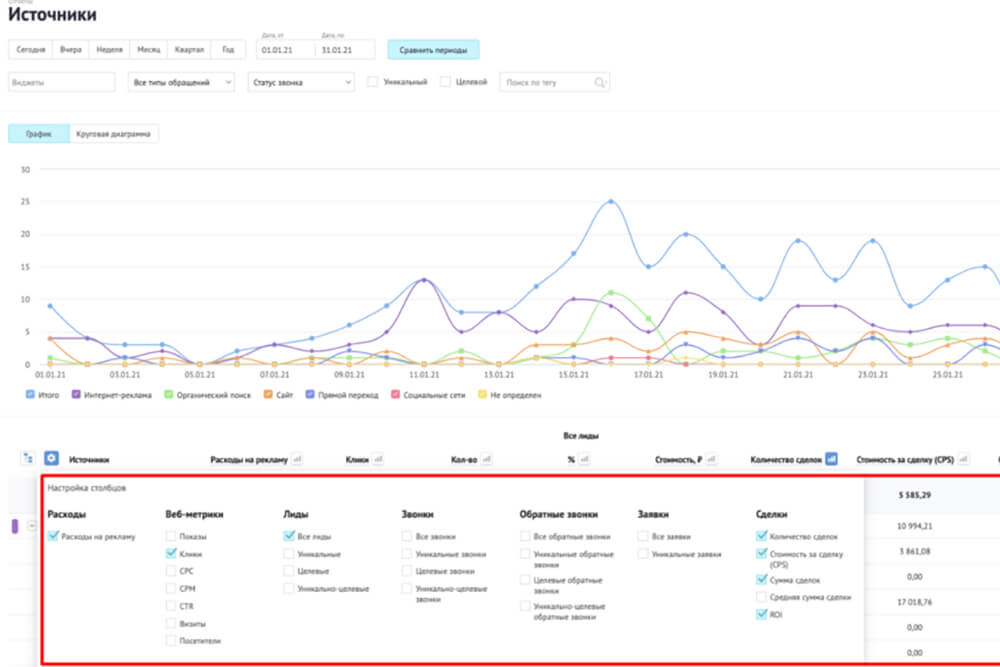Open the column settings gear icon
The height and width of the screenshot is (667, 1000).
(x=51, y=458)
